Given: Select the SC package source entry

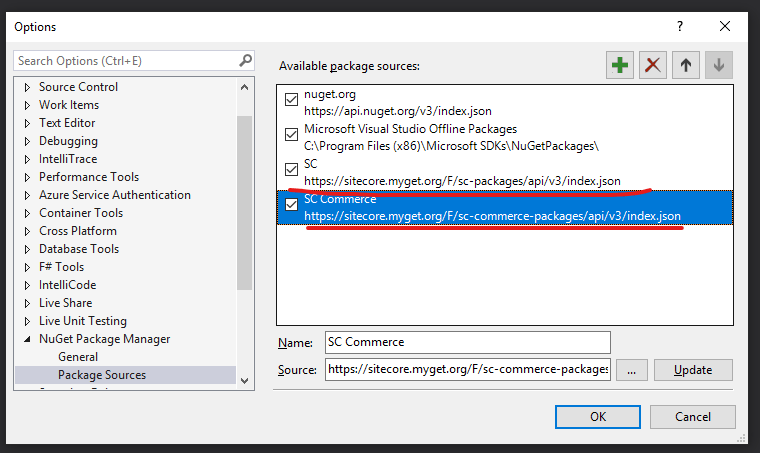Looking at the screenshot, I should coord(460,172).
